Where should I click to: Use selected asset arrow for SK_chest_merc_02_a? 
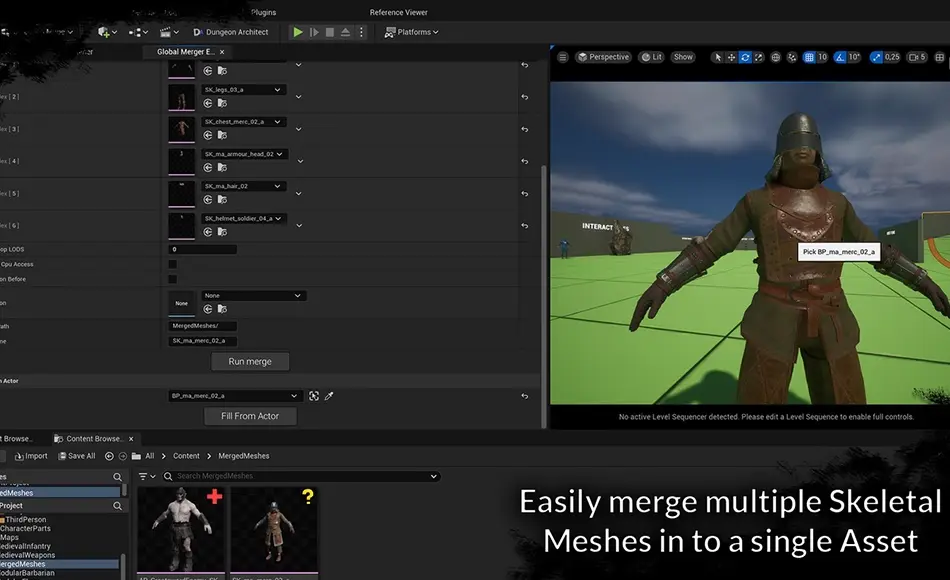click(208, 135)
